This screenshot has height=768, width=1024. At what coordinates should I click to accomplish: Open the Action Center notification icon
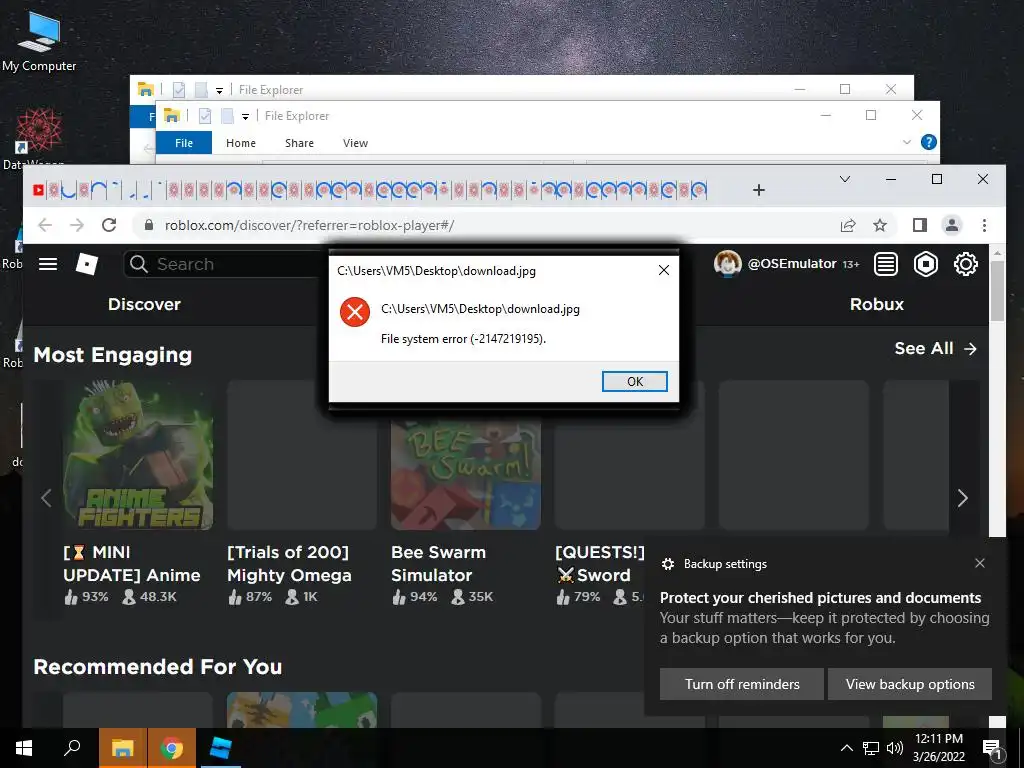pyautogui.click(x=992, y=748)
